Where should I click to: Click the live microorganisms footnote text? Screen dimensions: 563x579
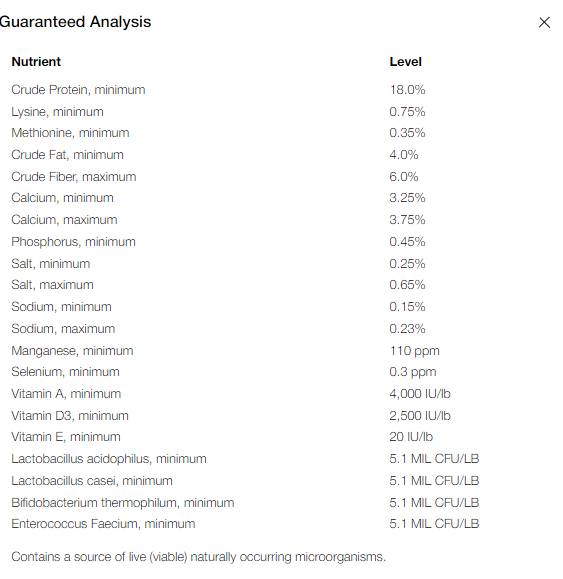pos(199,557)
